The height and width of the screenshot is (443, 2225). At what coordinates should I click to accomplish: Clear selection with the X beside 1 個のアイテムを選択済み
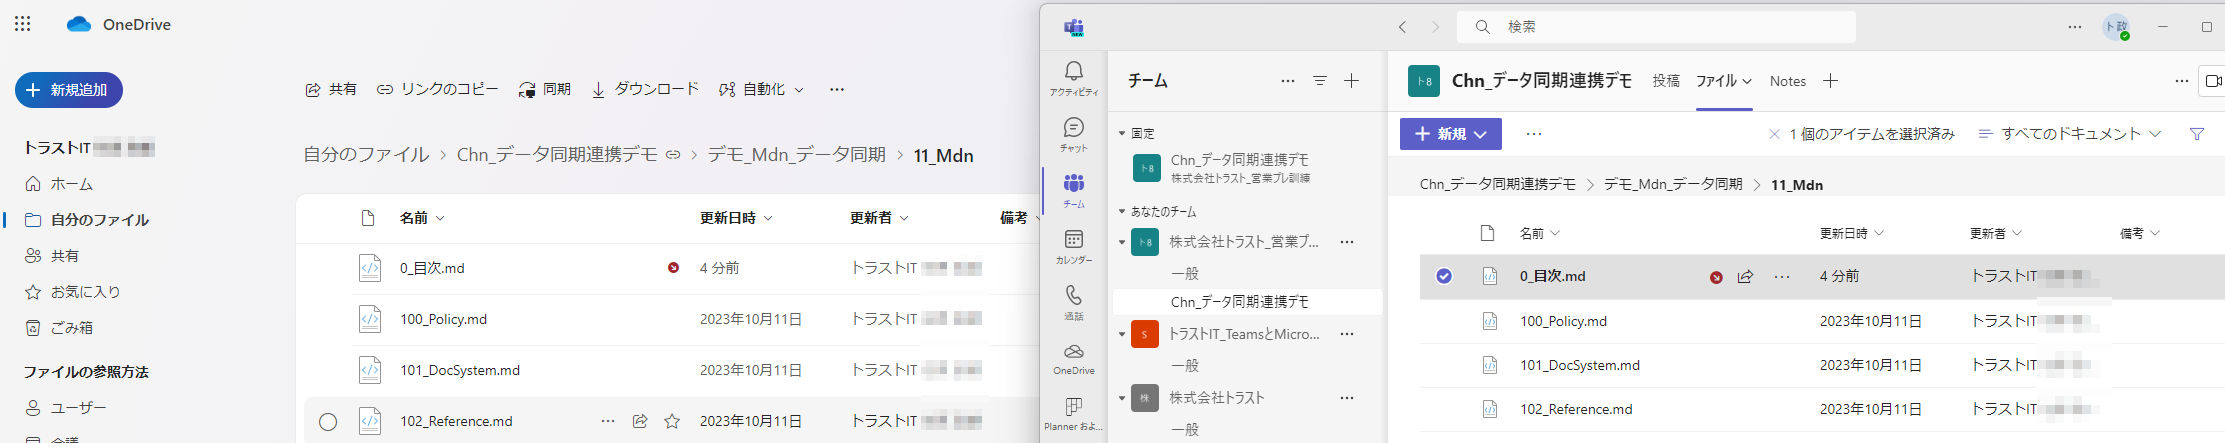[1774, 134]
